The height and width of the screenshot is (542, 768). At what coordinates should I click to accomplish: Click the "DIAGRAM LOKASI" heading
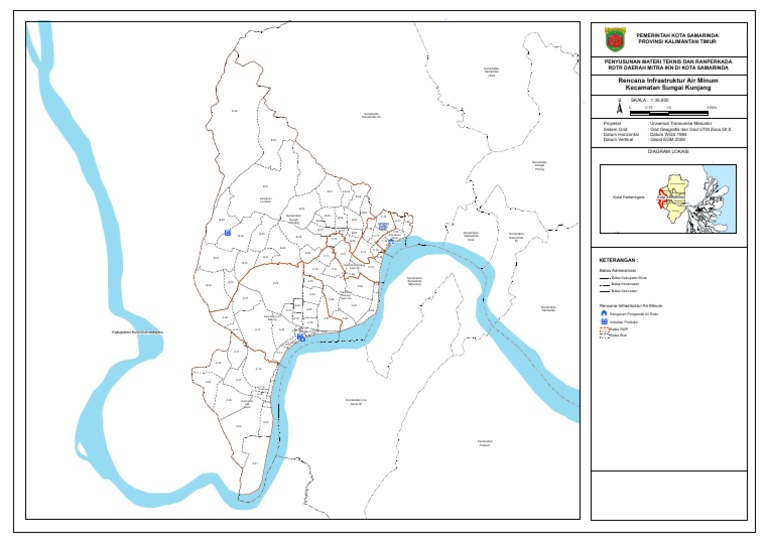668,152
